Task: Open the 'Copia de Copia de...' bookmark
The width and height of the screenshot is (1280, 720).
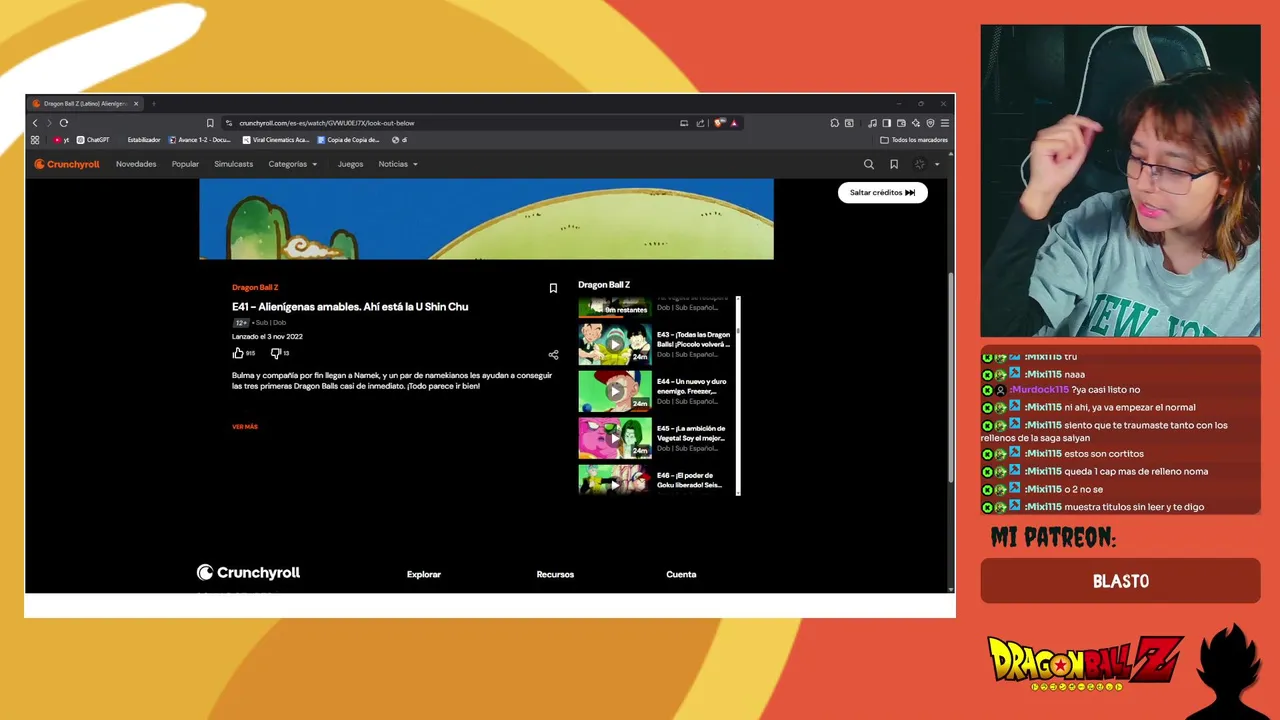Action: tap(348, 140)
